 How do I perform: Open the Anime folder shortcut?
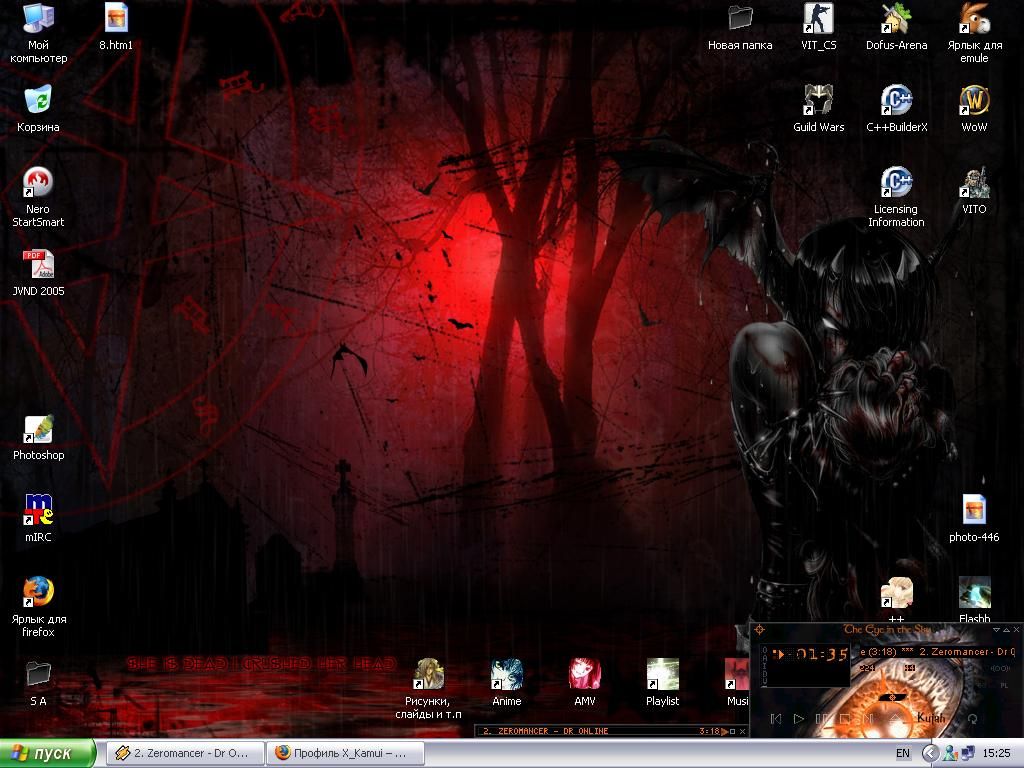(x=507, y=682)
